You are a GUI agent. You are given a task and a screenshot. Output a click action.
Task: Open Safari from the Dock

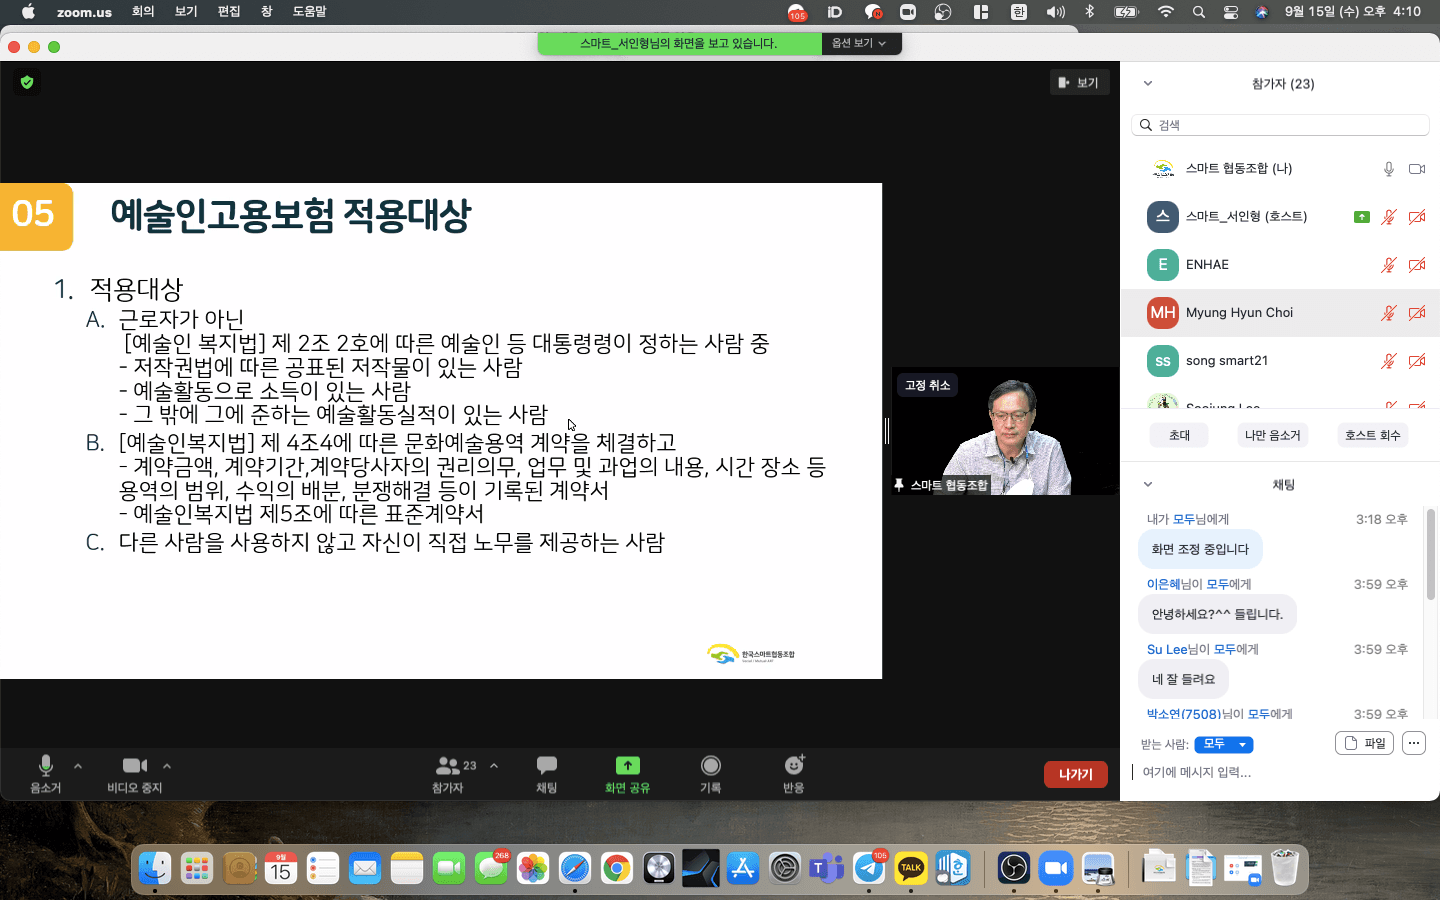[575, 868]
